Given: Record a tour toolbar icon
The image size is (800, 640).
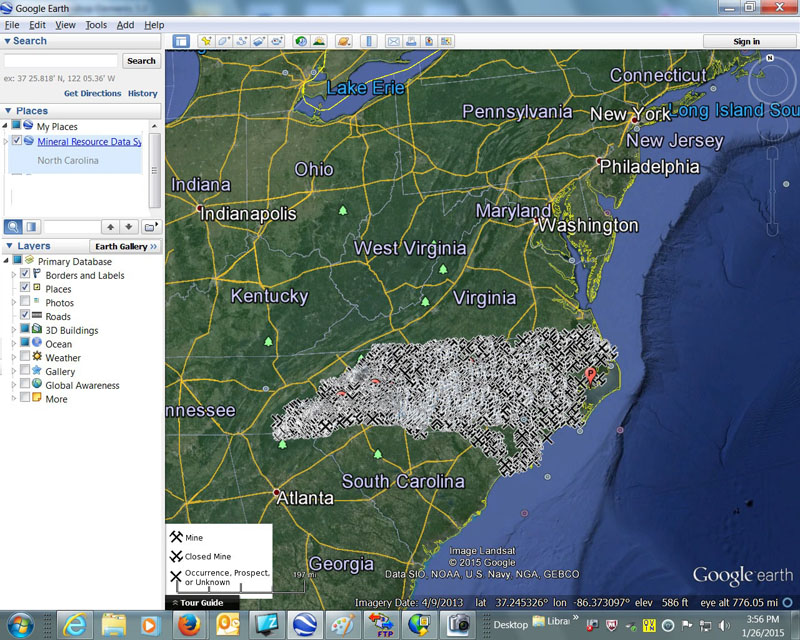Looking at the screenshot, I should pos(277,41).
